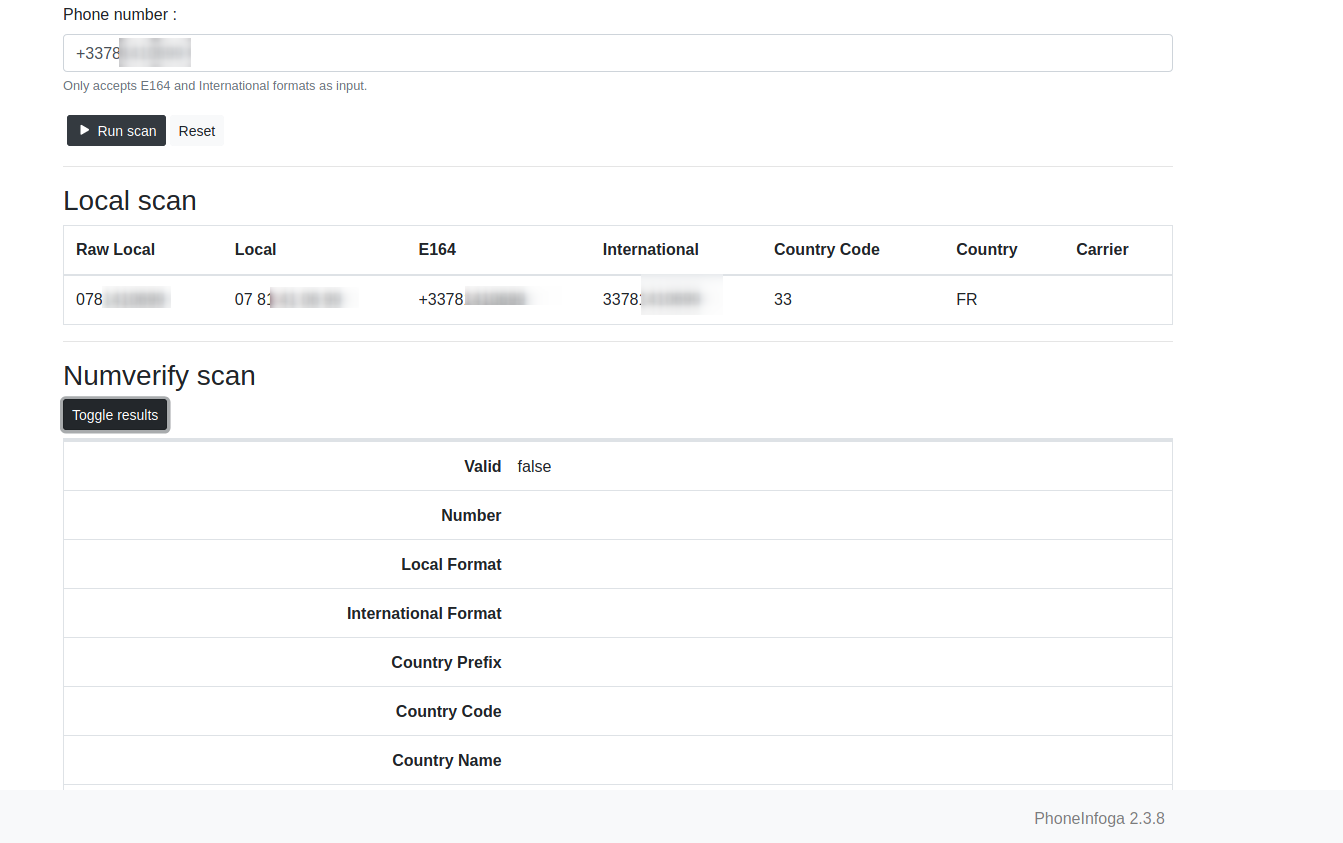Toggle the Numverify scan results
This screenshot has width=1343, height=843.
[114, 414]
